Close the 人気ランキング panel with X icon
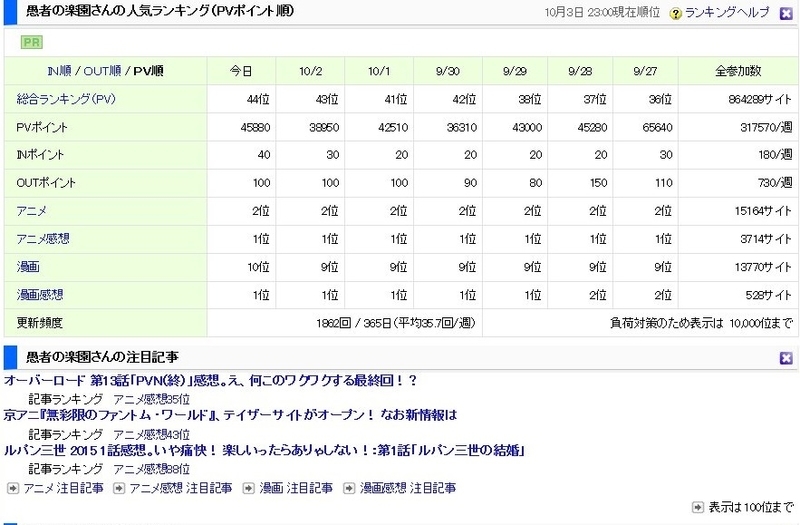The width and height of the screenshot is (800, 525). [786, 13]
